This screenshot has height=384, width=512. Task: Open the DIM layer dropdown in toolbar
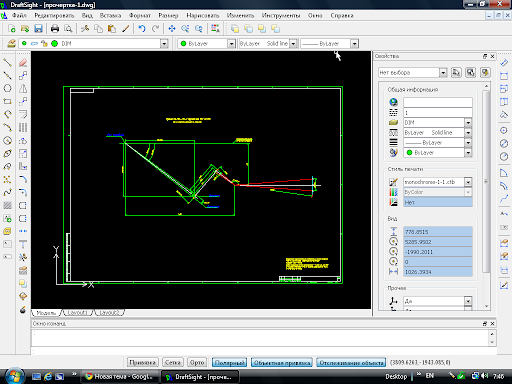164,44
